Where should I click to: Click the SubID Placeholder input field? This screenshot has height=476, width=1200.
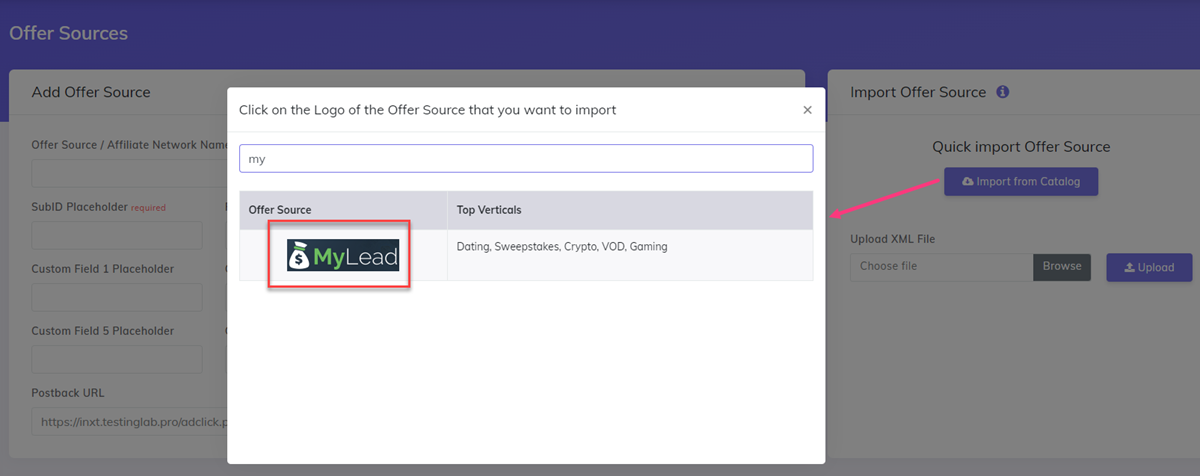pos(117,236)
